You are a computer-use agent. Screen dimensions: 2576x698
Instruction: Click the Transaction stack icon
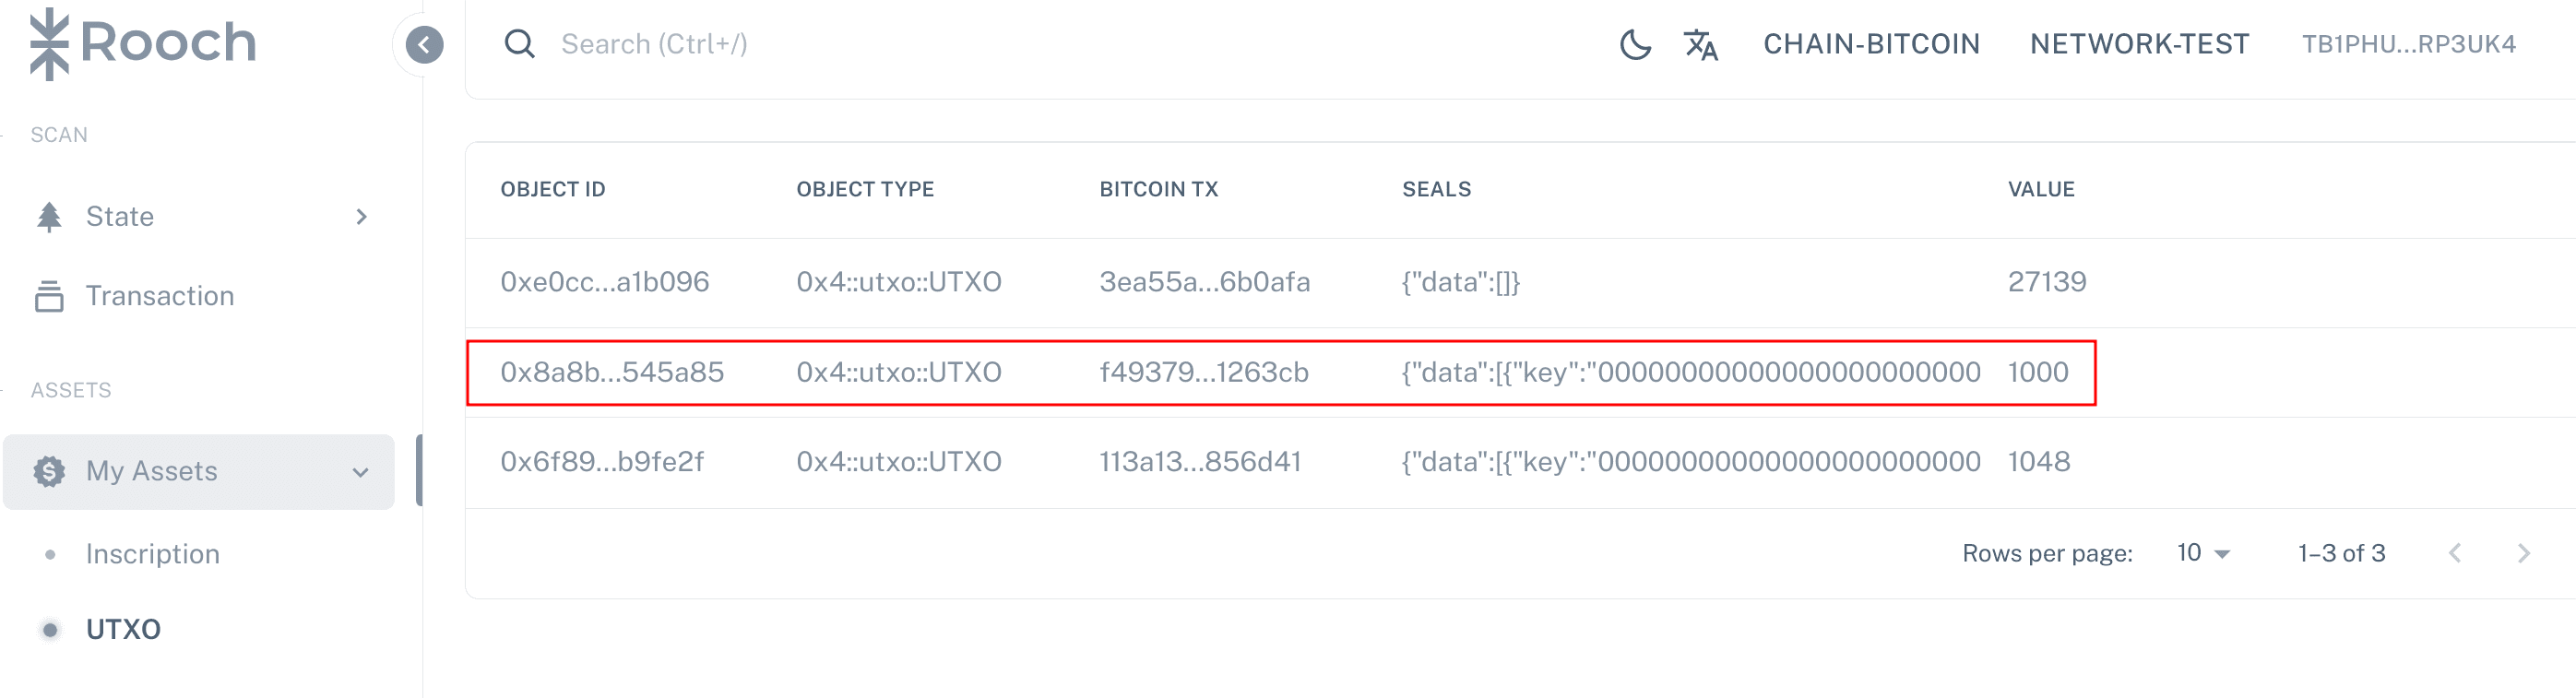(x=49, y=296)
